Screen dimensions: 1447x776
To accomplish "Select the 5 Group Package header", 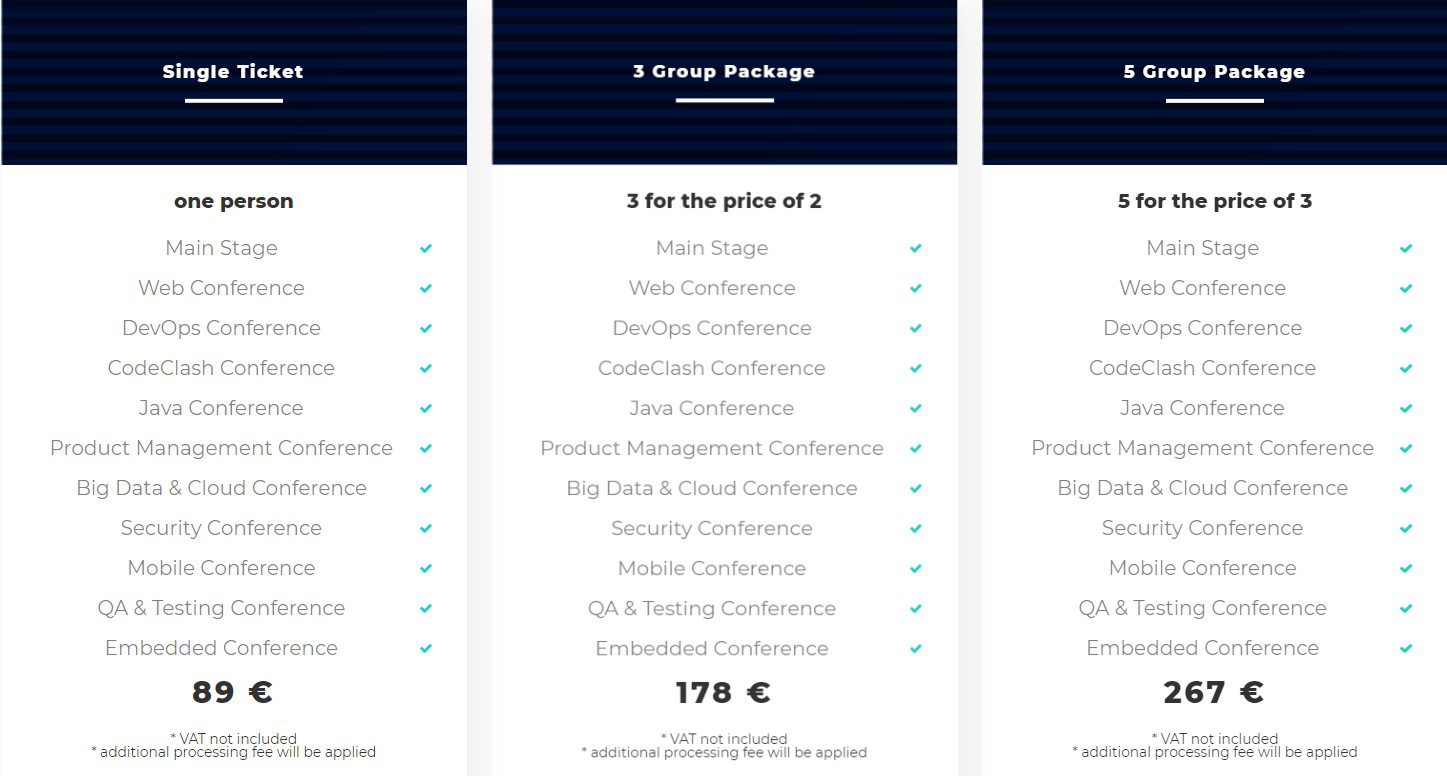I will coord(1214,72).
